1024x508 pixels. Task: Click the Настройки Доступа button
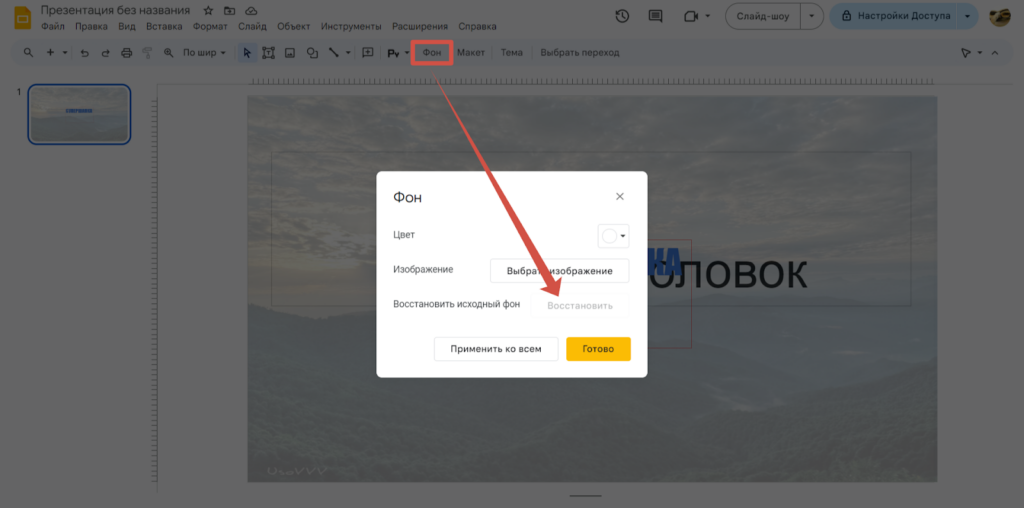(x=894, y=16)
